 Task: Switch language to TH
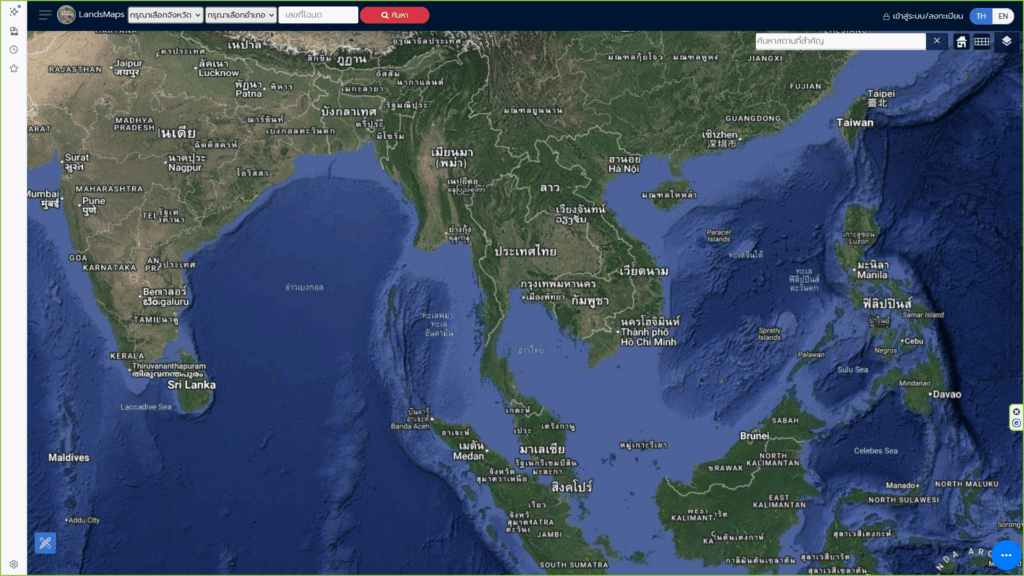click(x=981, y=16)
